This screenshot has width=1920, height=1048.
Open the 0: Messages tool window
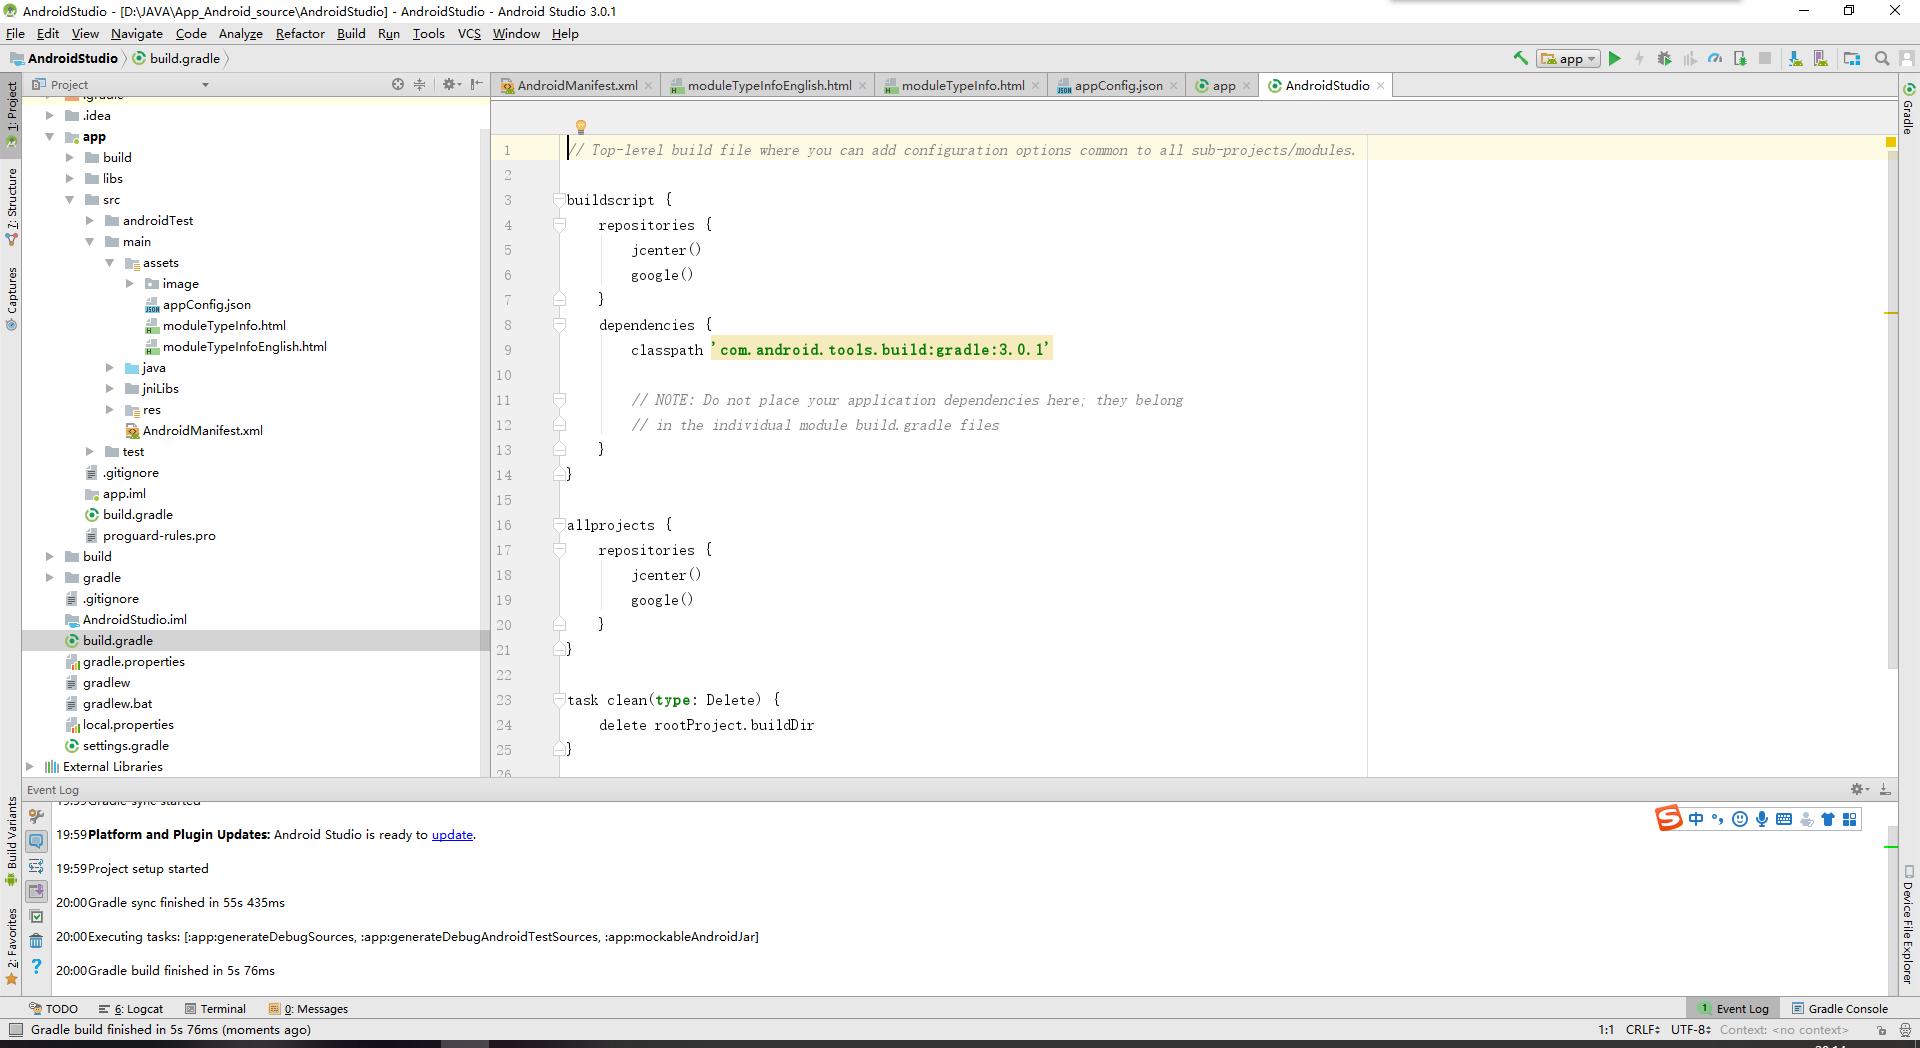(308, 1009)
